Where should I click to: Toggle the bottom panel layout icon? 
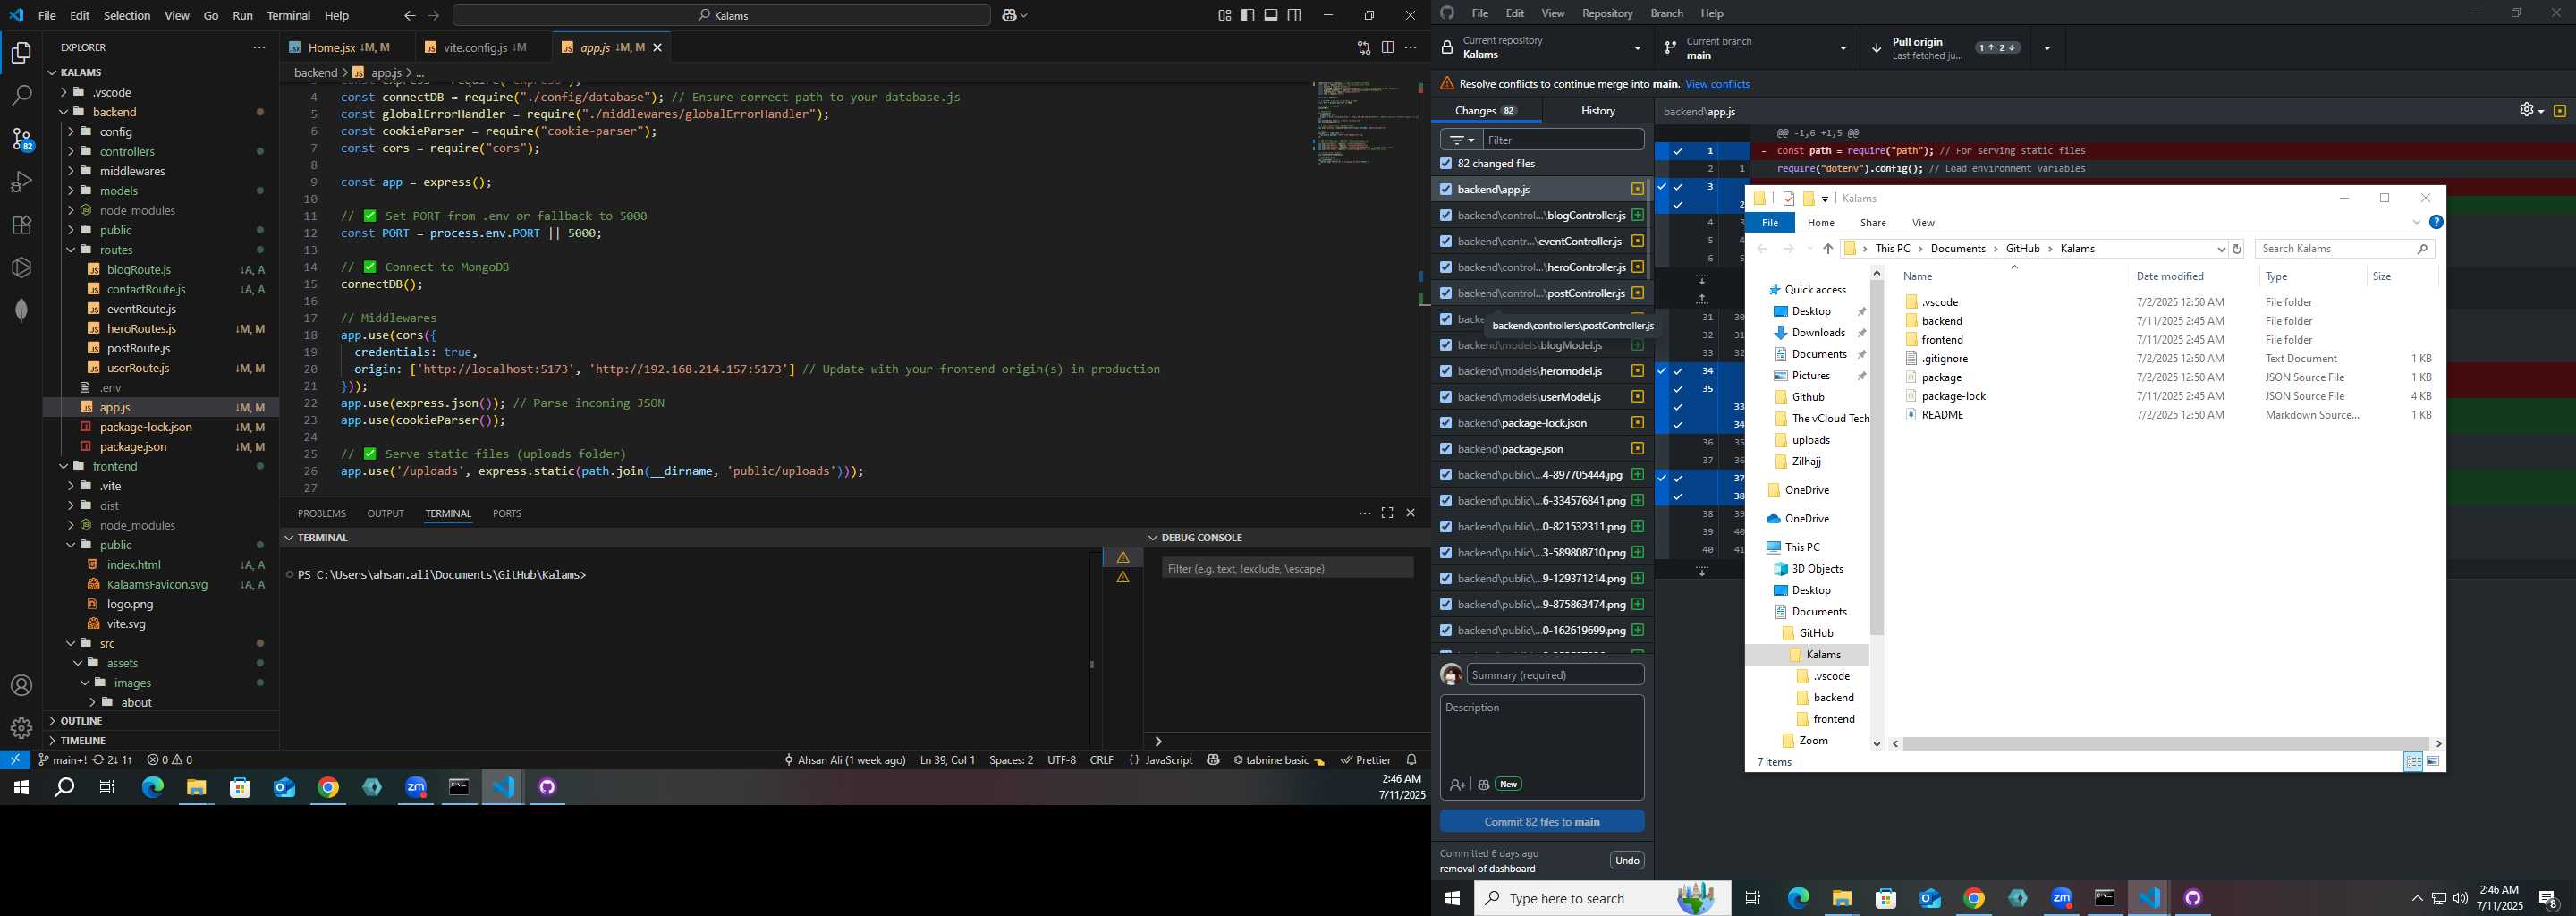coord(1271,15)
